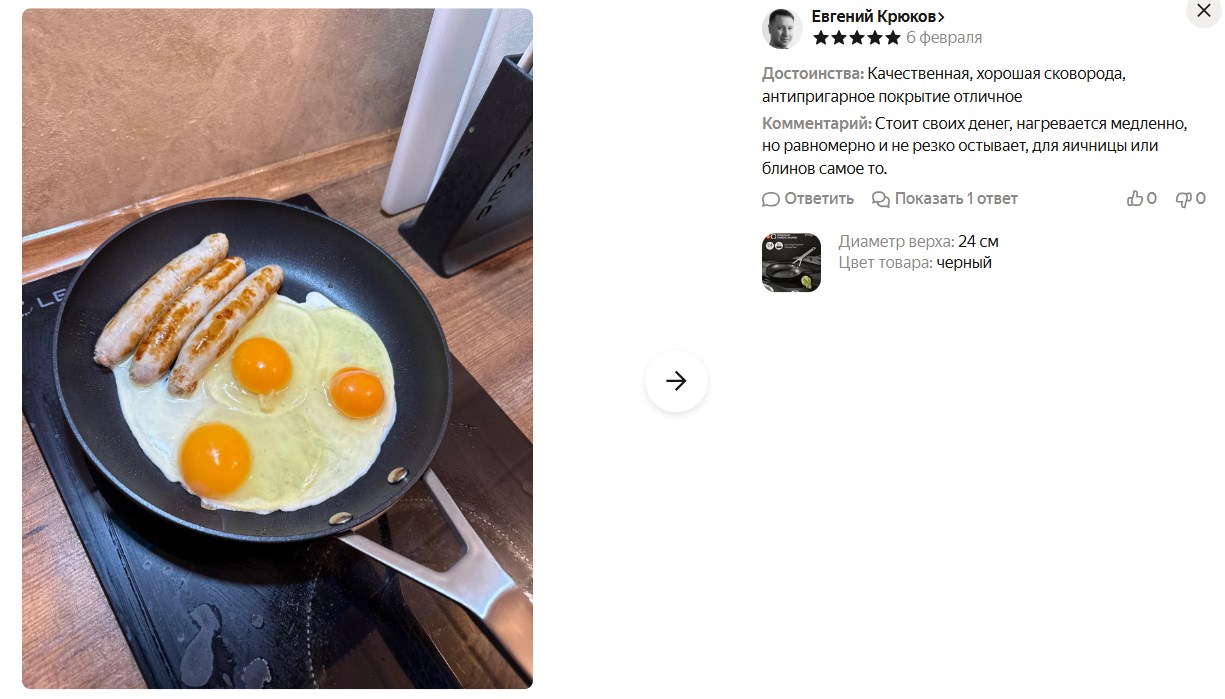This screenshot has height=699, width=1225.
Task: Click the frying pan with eggs photo
Action: [277, 349]
